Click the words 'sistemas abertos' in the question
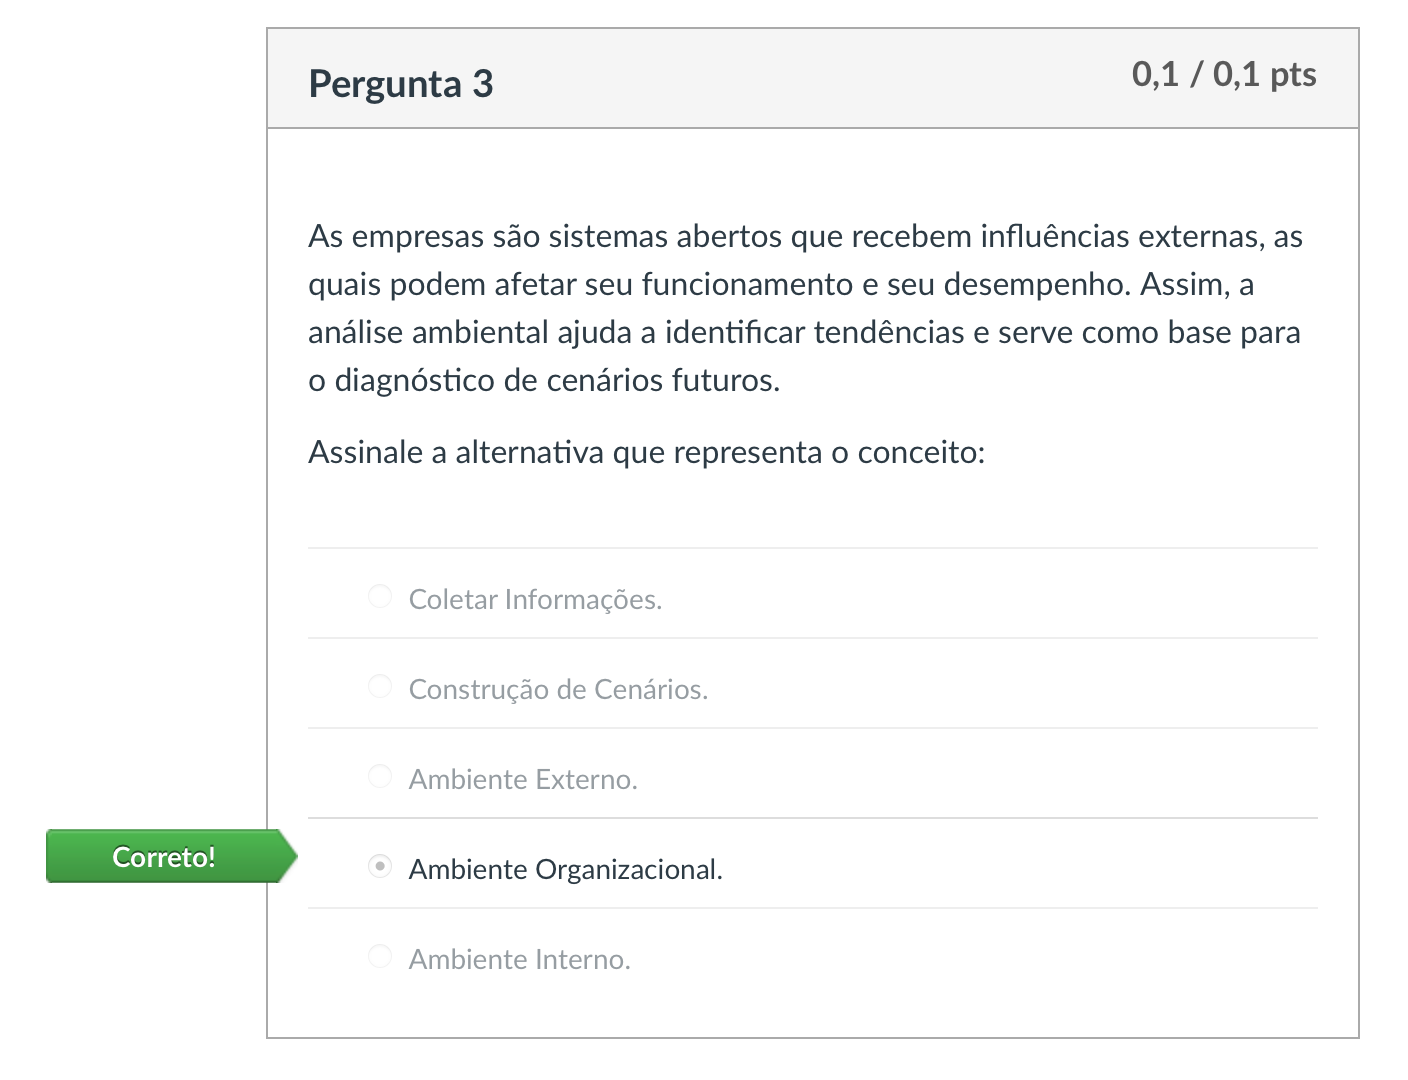The image size is (1408, 1080). [666, 237]
